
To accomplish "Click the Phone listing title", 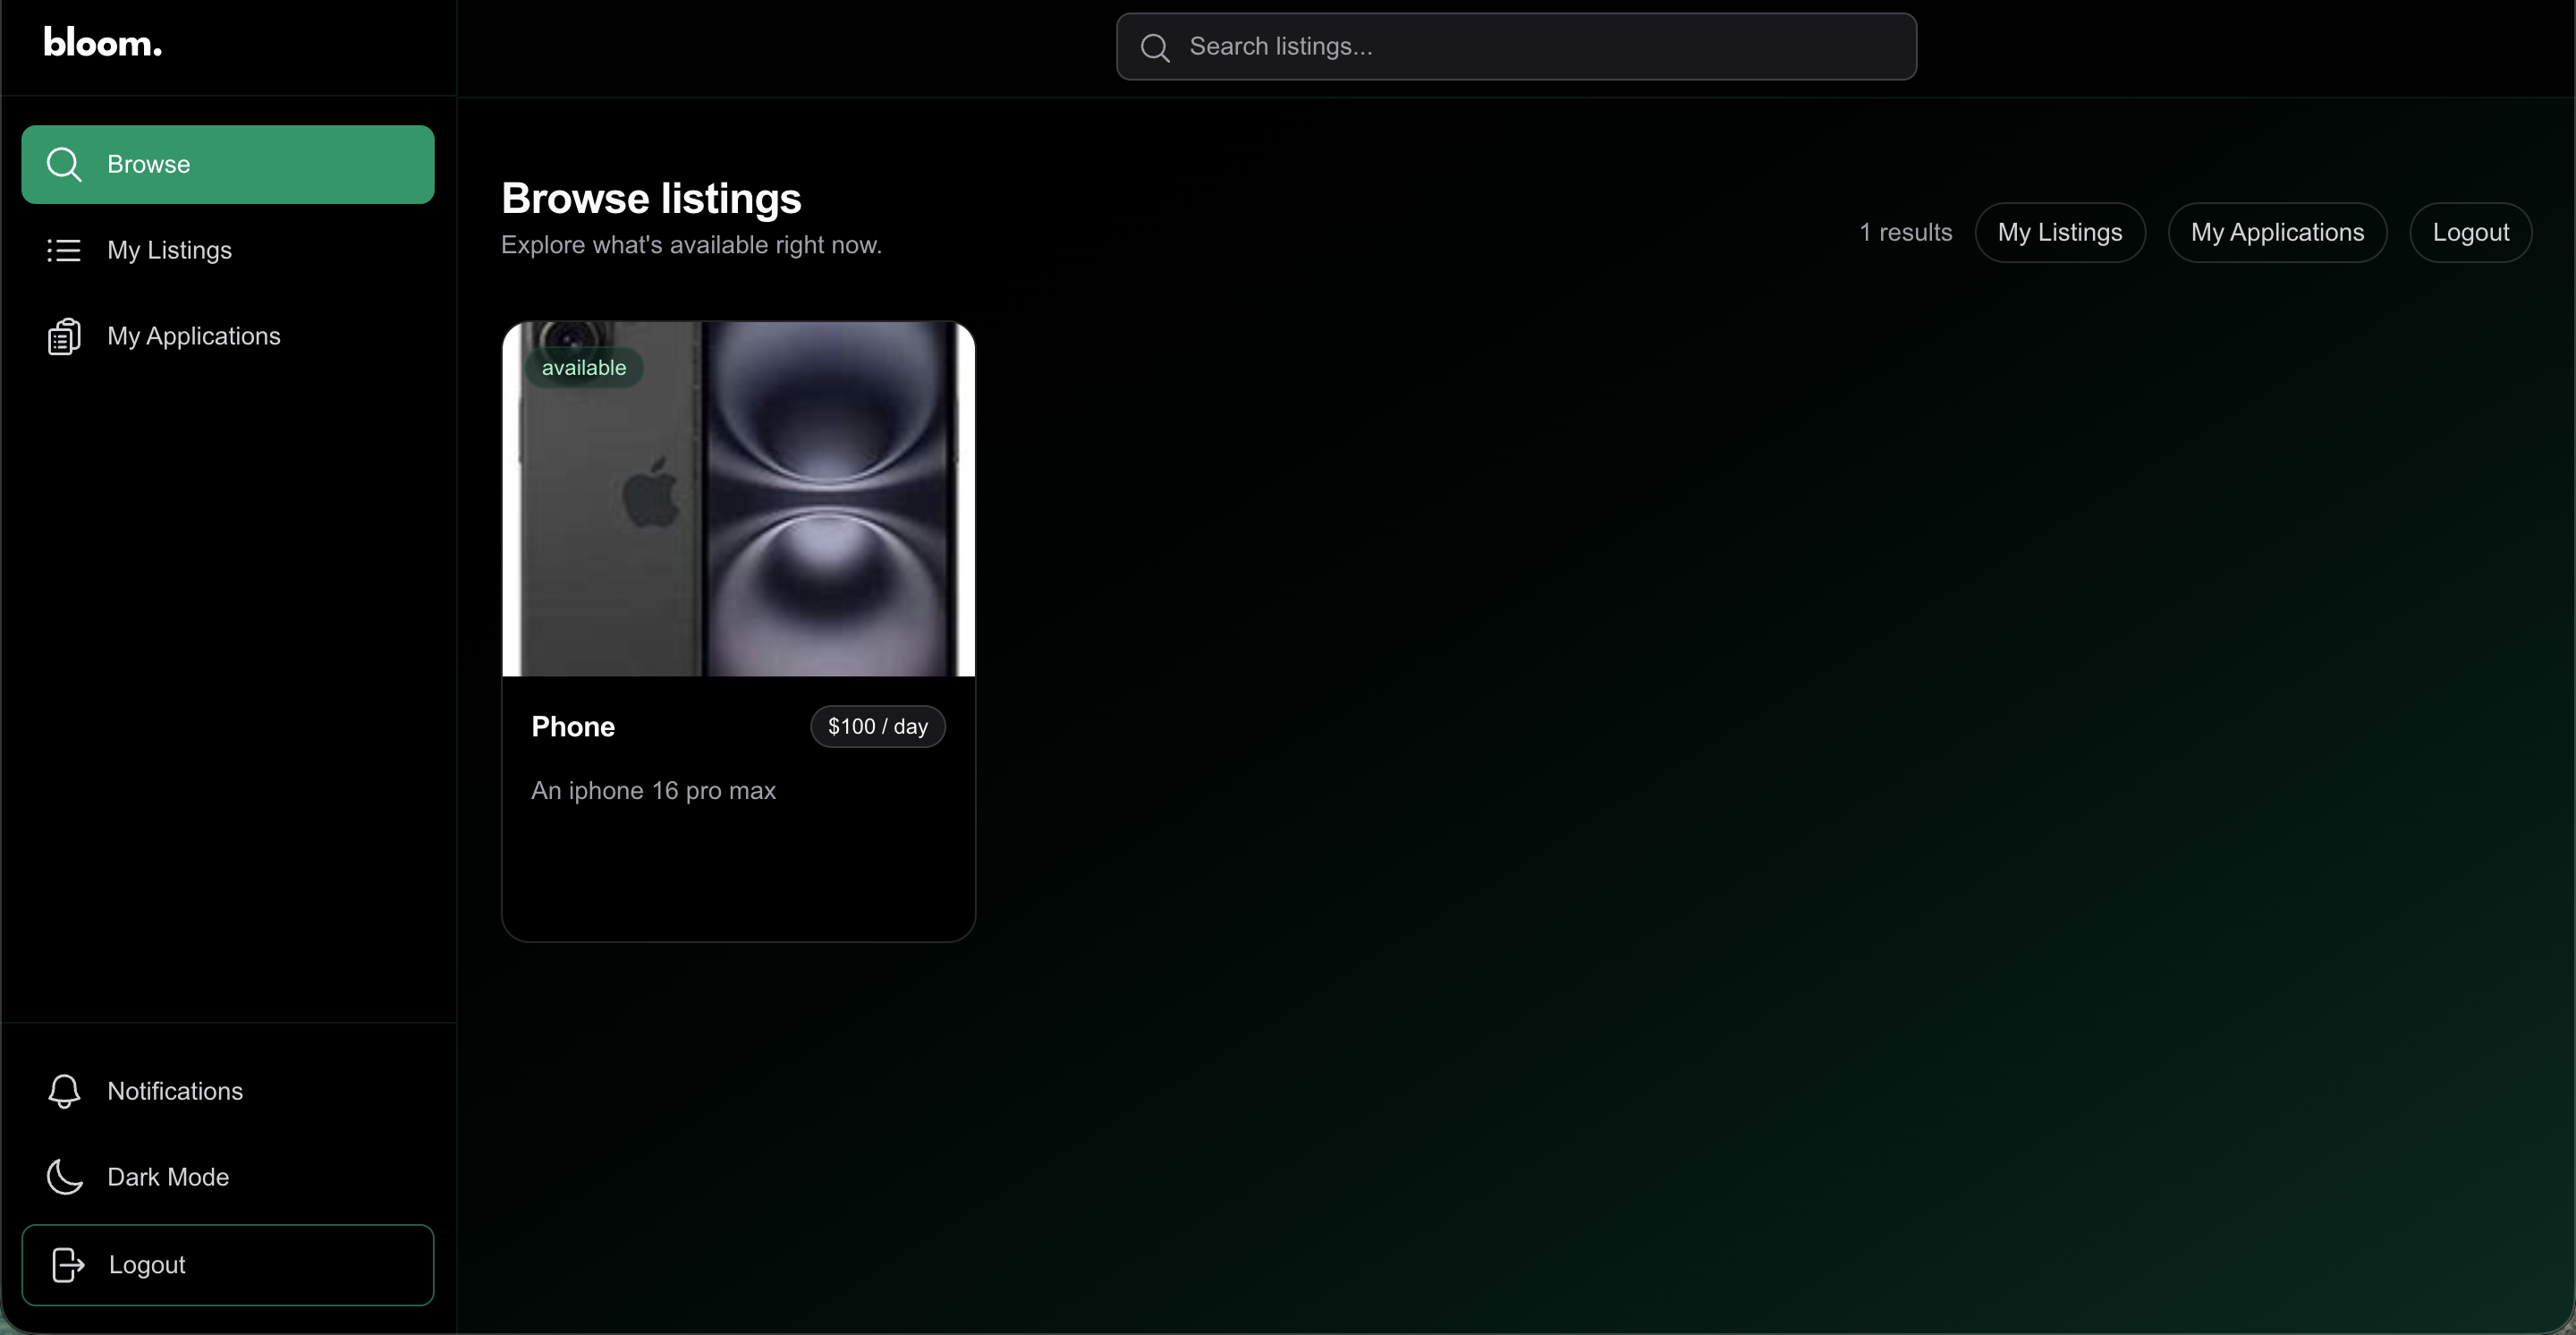I will pos(573,727).
